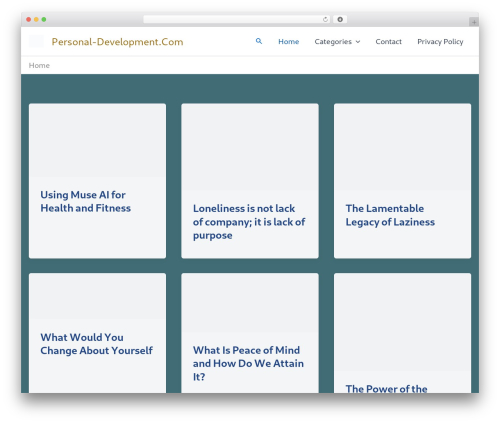Image resolution: width=500 pixels, height=423 pixels.
Task: Open Personal-Development.Com site title link
Action: 117,42
